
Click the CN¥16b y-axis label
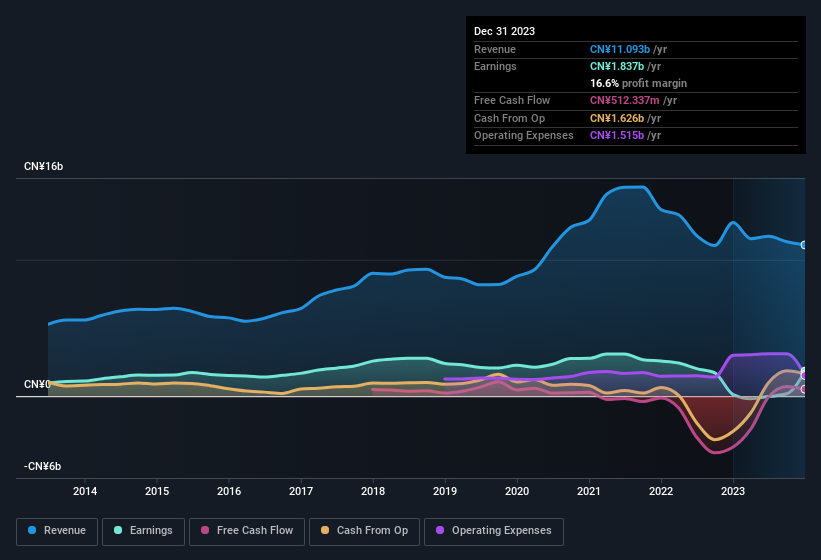(44, 166)
